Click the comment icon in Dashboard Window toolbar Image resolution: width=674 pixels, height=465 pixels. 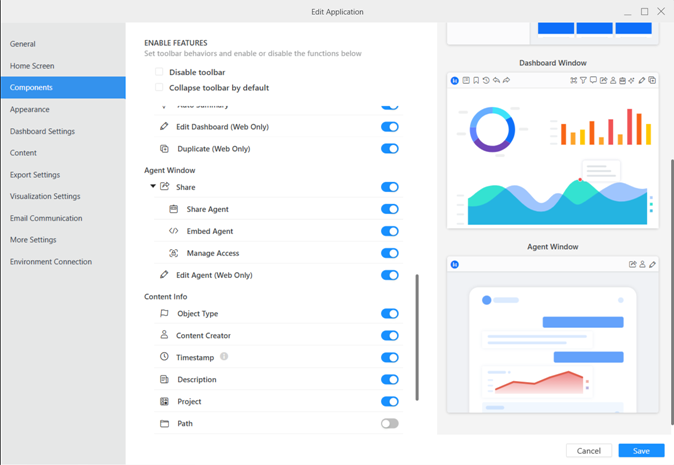tap(593, 81)
